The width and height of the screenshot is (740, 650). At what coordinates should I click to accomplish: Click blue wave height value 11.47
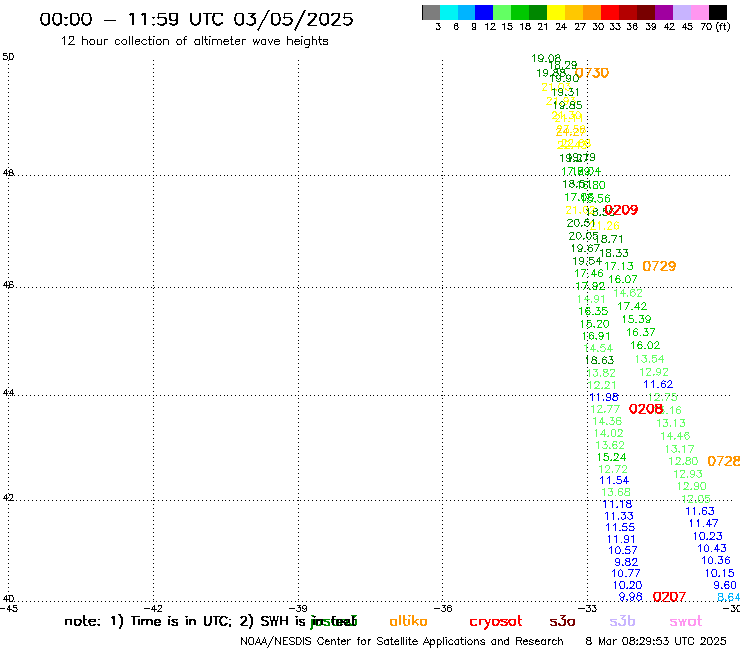click(704, 523)
